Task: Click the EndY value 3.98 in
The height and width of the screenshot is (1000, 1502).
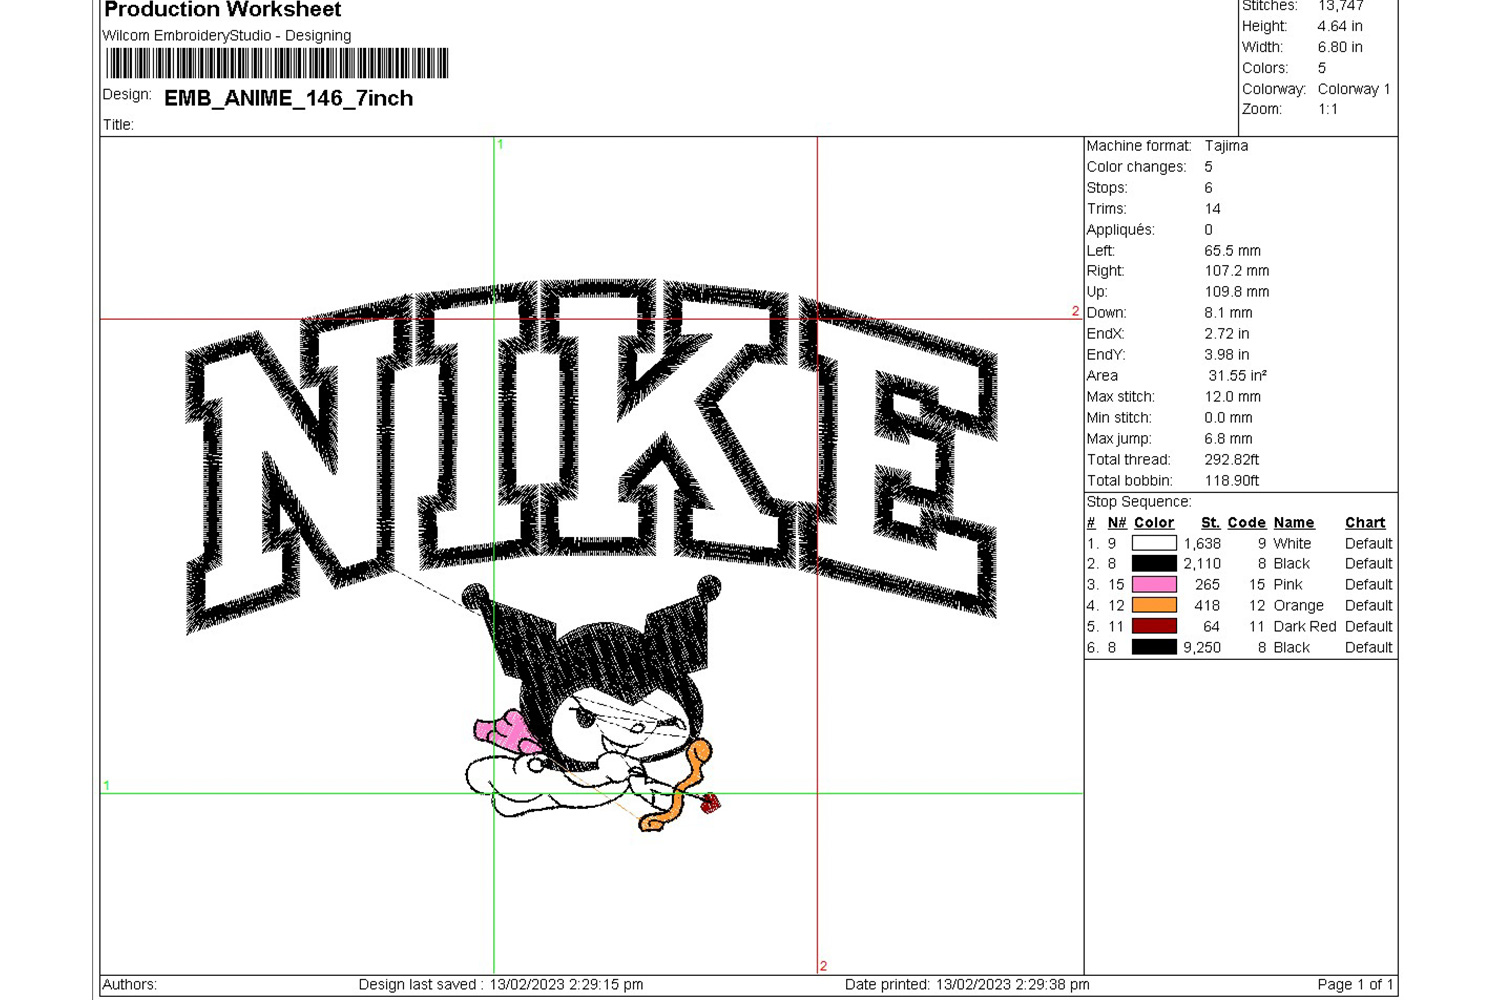Action: pyautogui.click(x=1226, y=355)
